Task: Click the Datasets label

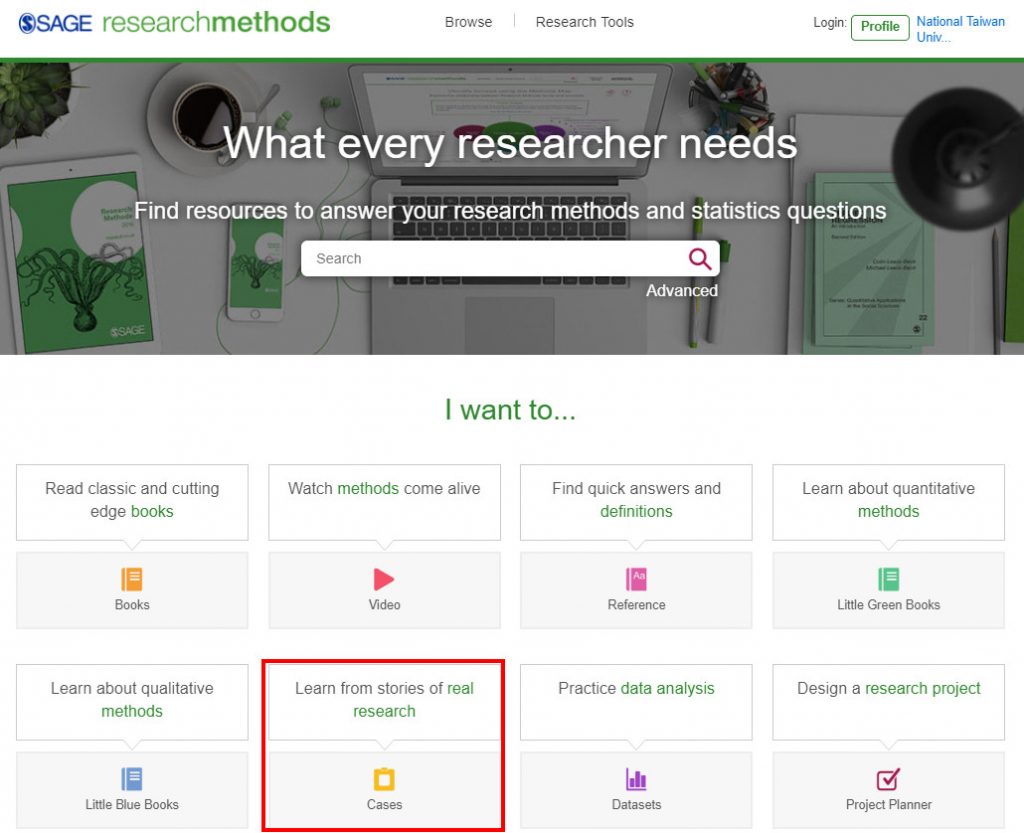Action: pos(636,804)
